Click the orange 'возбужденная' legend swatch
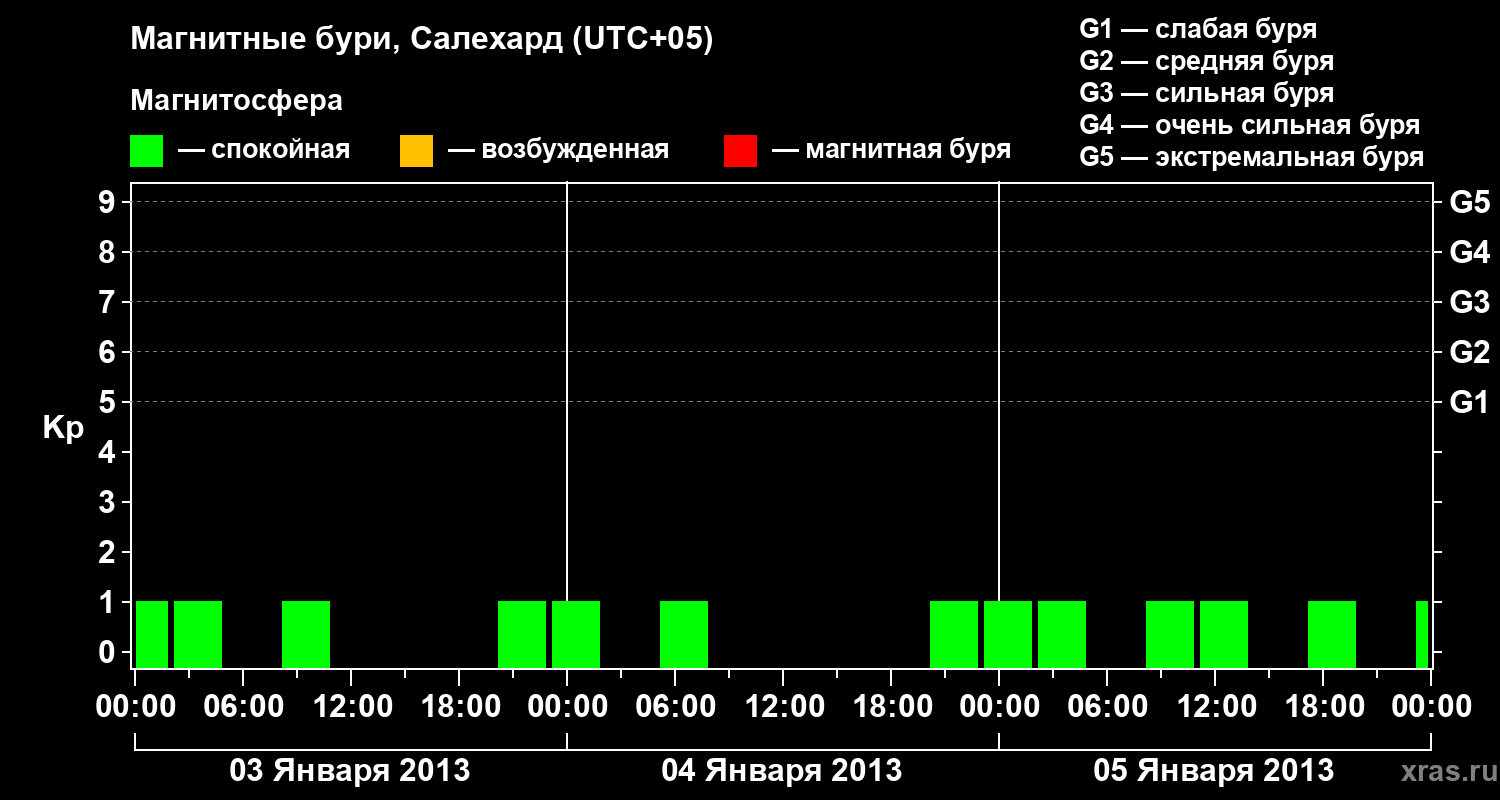 pos(416,151)
